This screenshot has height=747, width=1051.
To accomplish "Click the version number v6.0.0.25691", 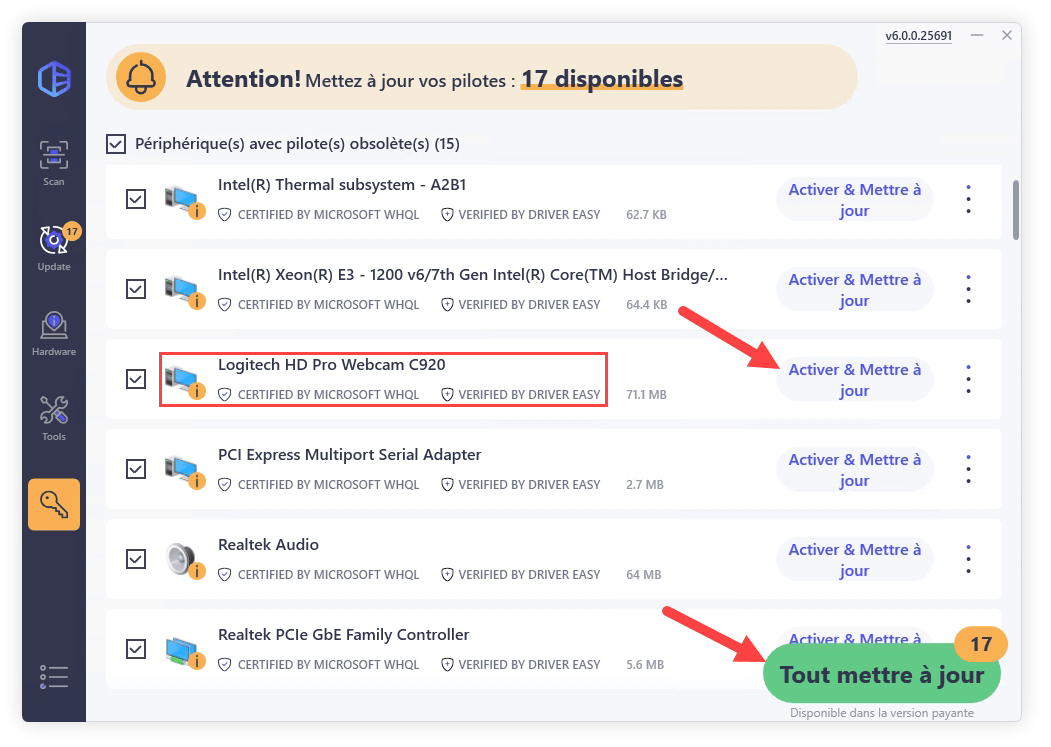I will (918, 36).
